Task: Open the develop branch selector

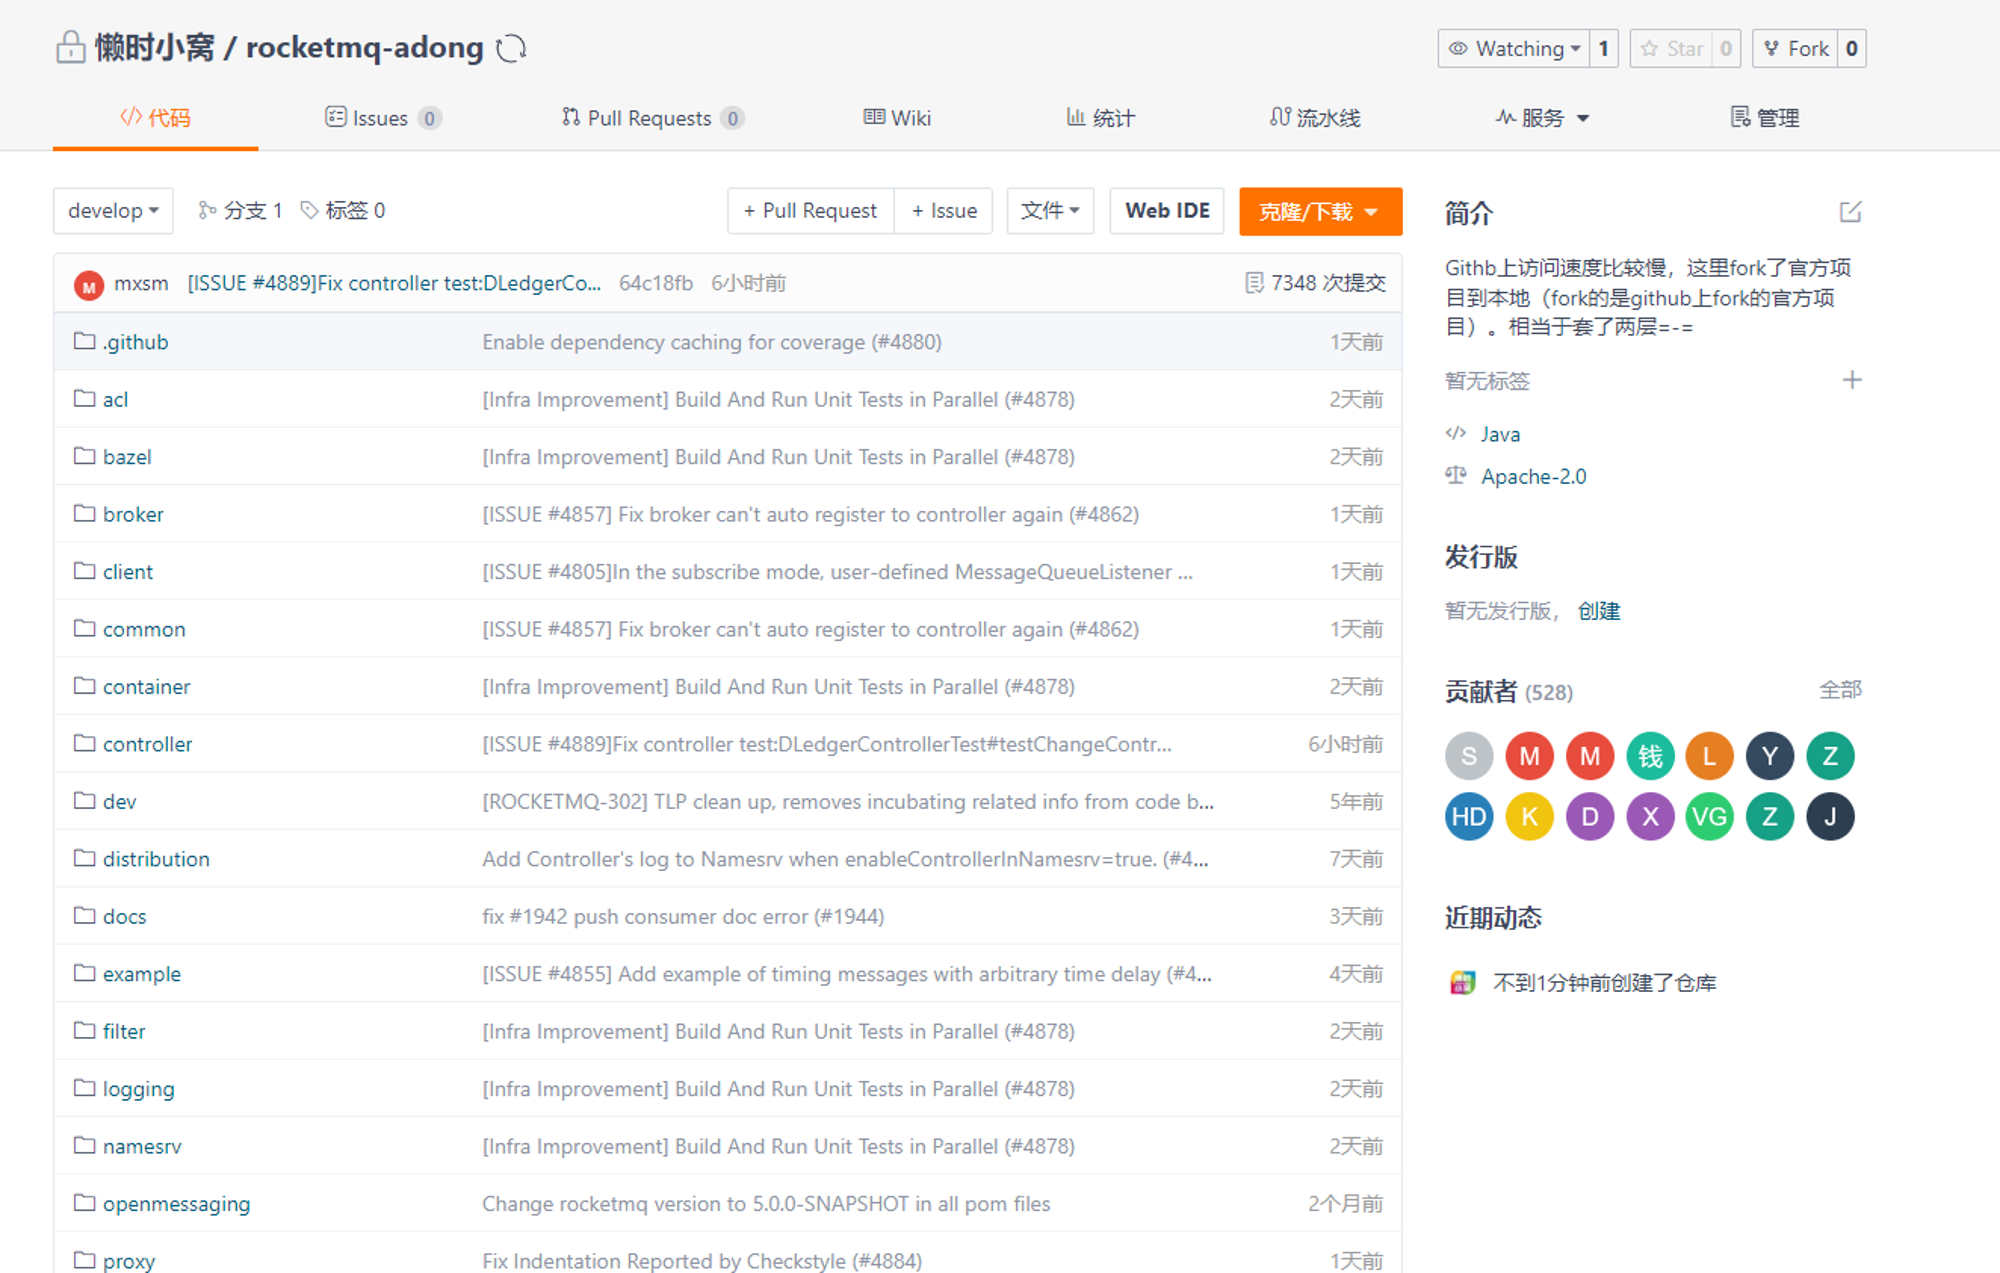Action: (x=113, y=211)
